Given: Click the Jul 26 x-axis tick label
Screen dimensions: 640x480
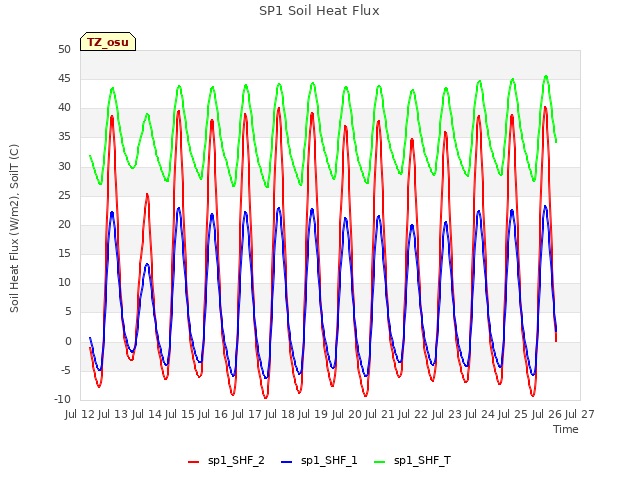Looking at the screenshot, I should click(x=547, y=414).
